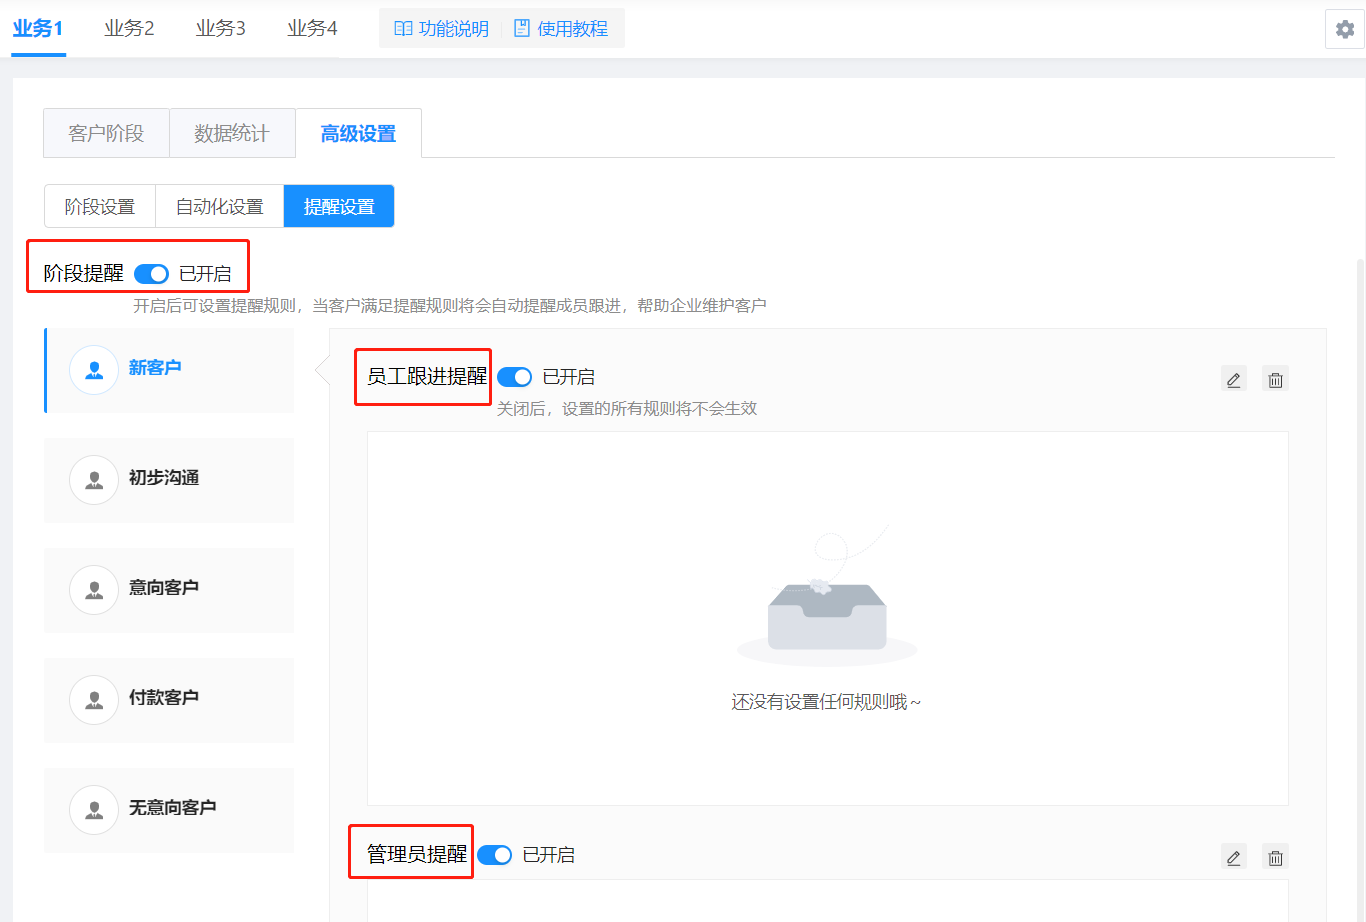This screenshot has width=1366, height=922.
Task: Click trash icon for 管理员提醒
Action: [1275, 857]
